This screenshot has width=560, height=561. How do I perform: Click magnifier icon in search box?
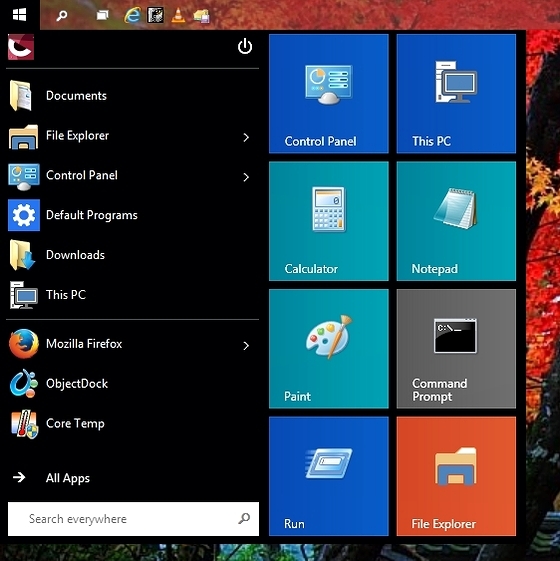point(244,518)
